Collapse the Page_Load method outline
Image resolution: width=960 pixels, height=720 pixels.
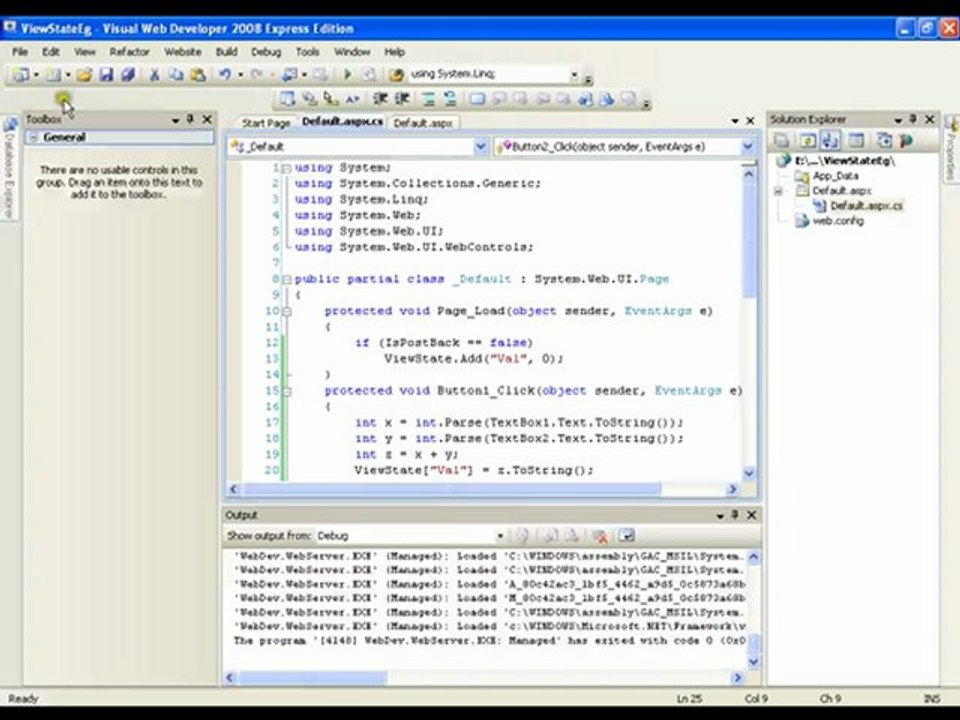coord(286,311)
